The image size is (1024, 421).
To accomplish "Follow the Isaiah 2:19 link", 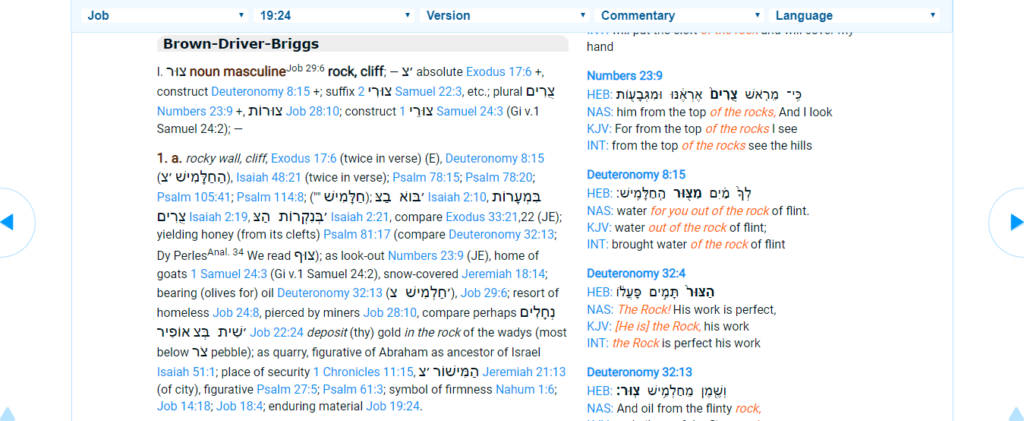I will point(219,217).
